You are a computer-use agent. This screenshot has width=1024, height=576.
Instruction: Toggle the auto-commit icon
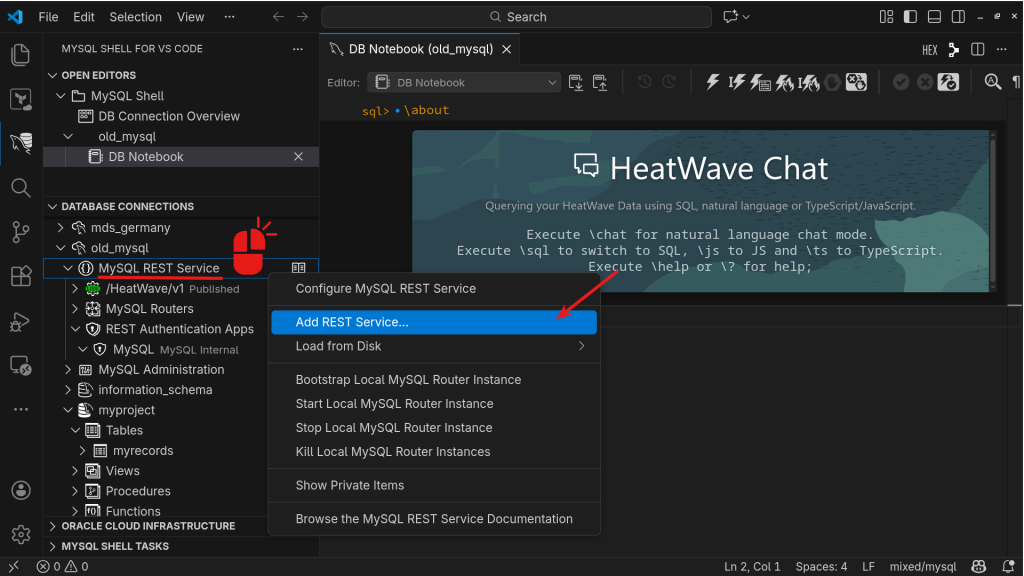tap(948, 82)
